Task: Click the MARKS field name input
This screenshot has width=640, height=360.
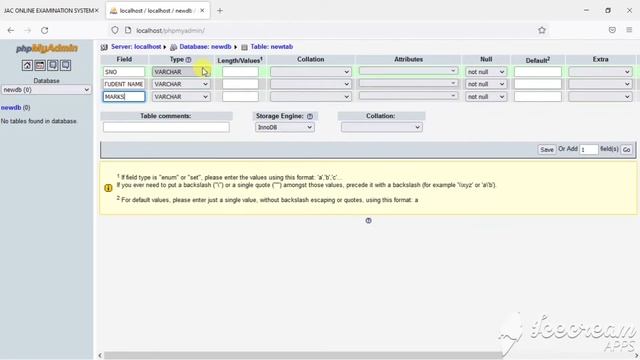Action: coord(124,97)
